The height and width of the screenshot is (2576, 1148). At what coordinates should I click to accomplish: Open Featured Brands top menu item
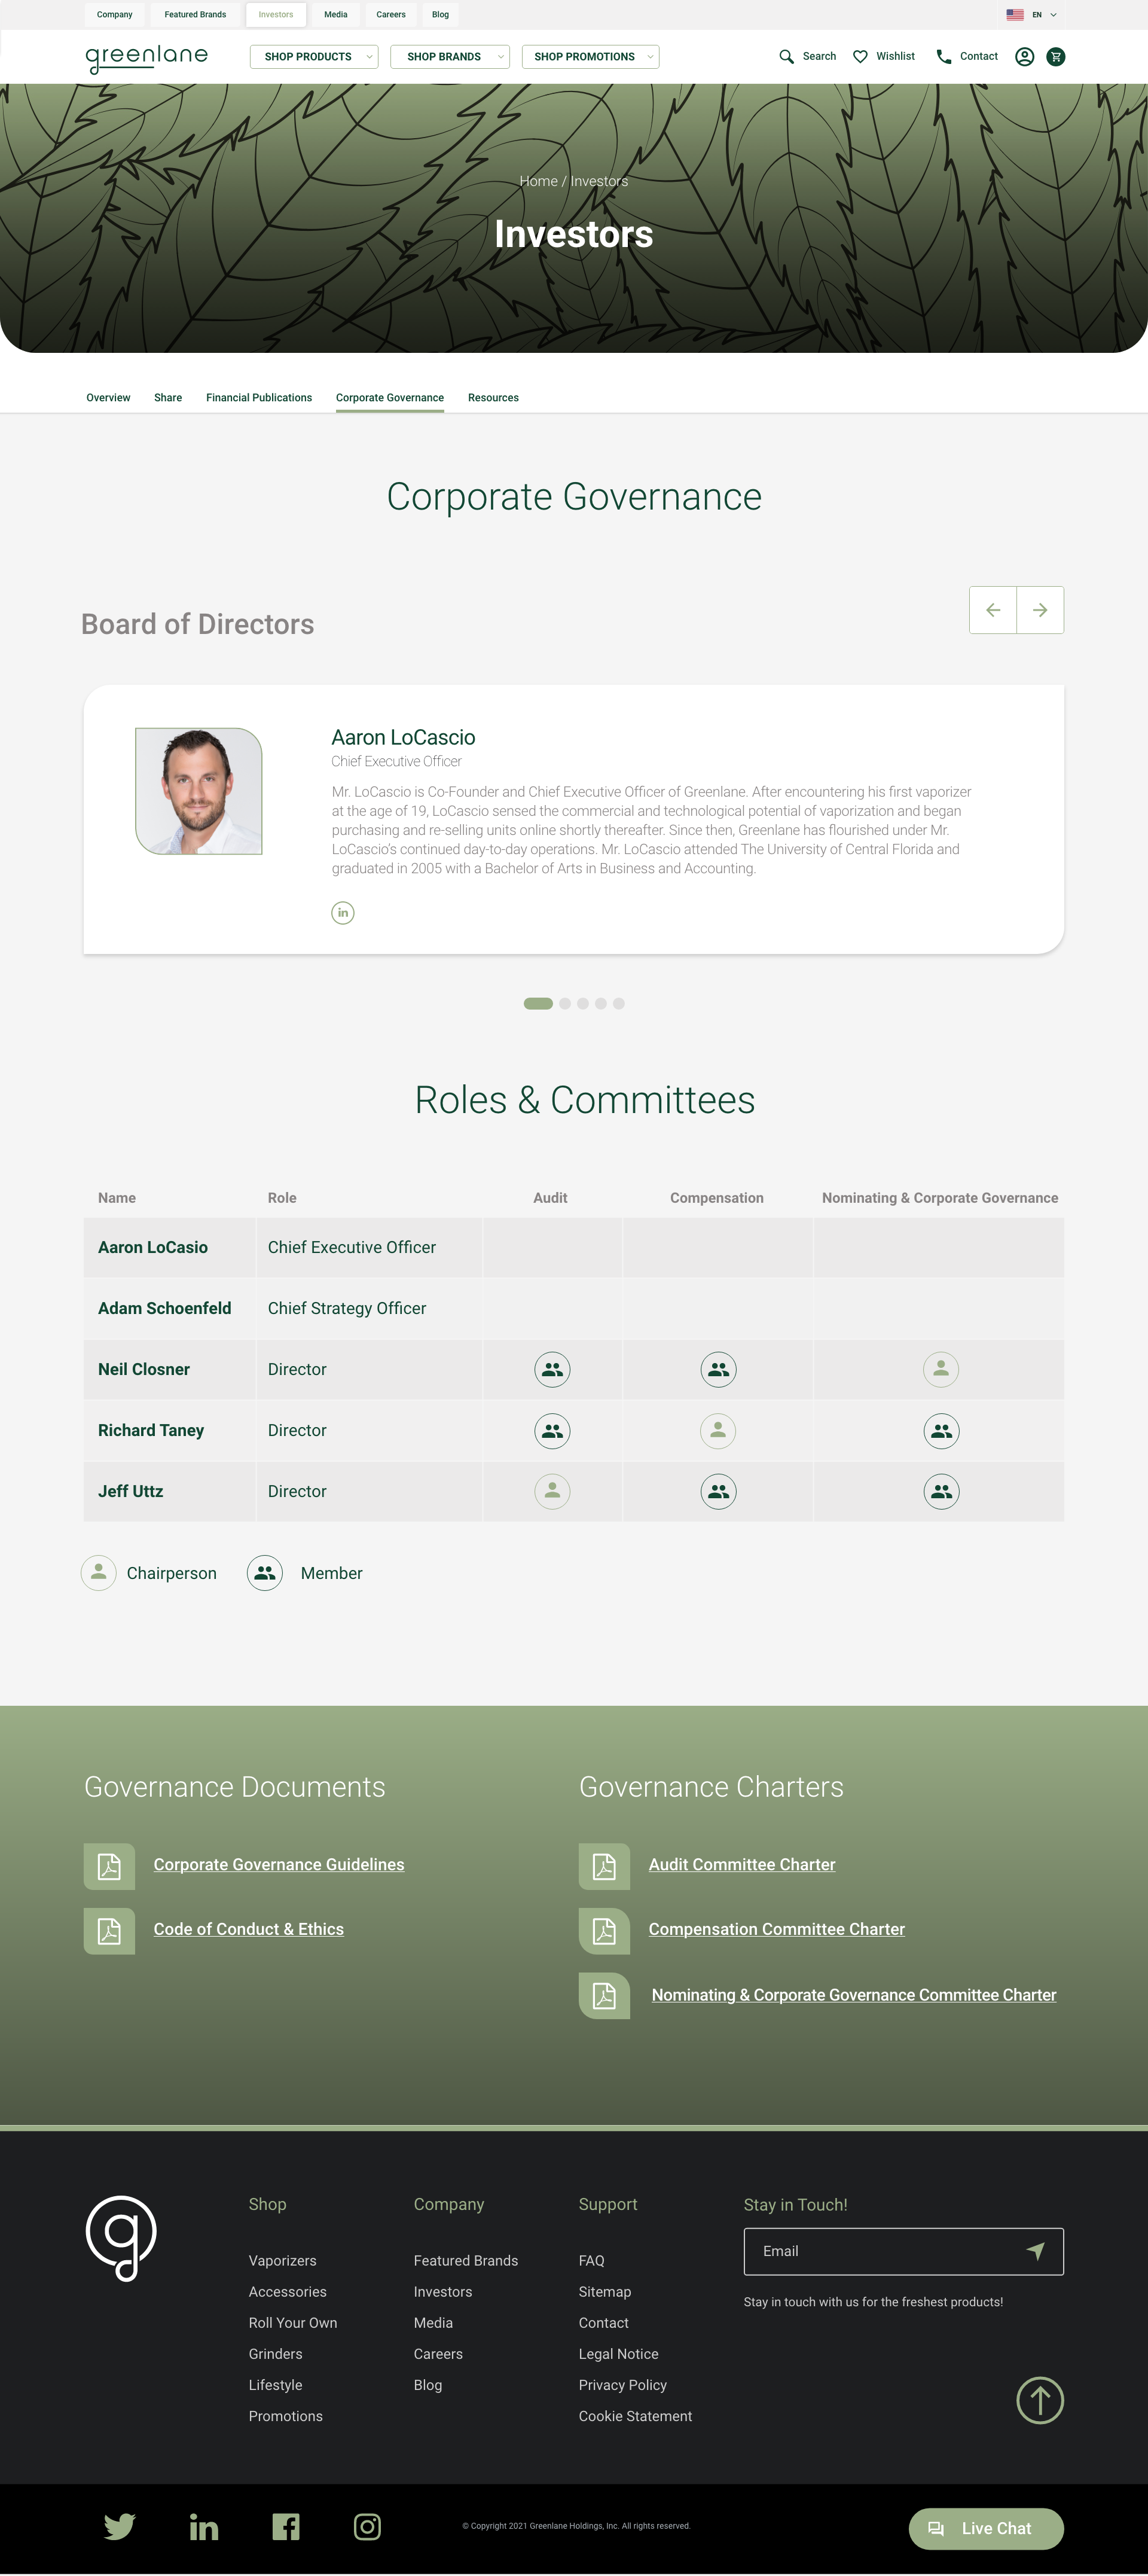[195, 15]
